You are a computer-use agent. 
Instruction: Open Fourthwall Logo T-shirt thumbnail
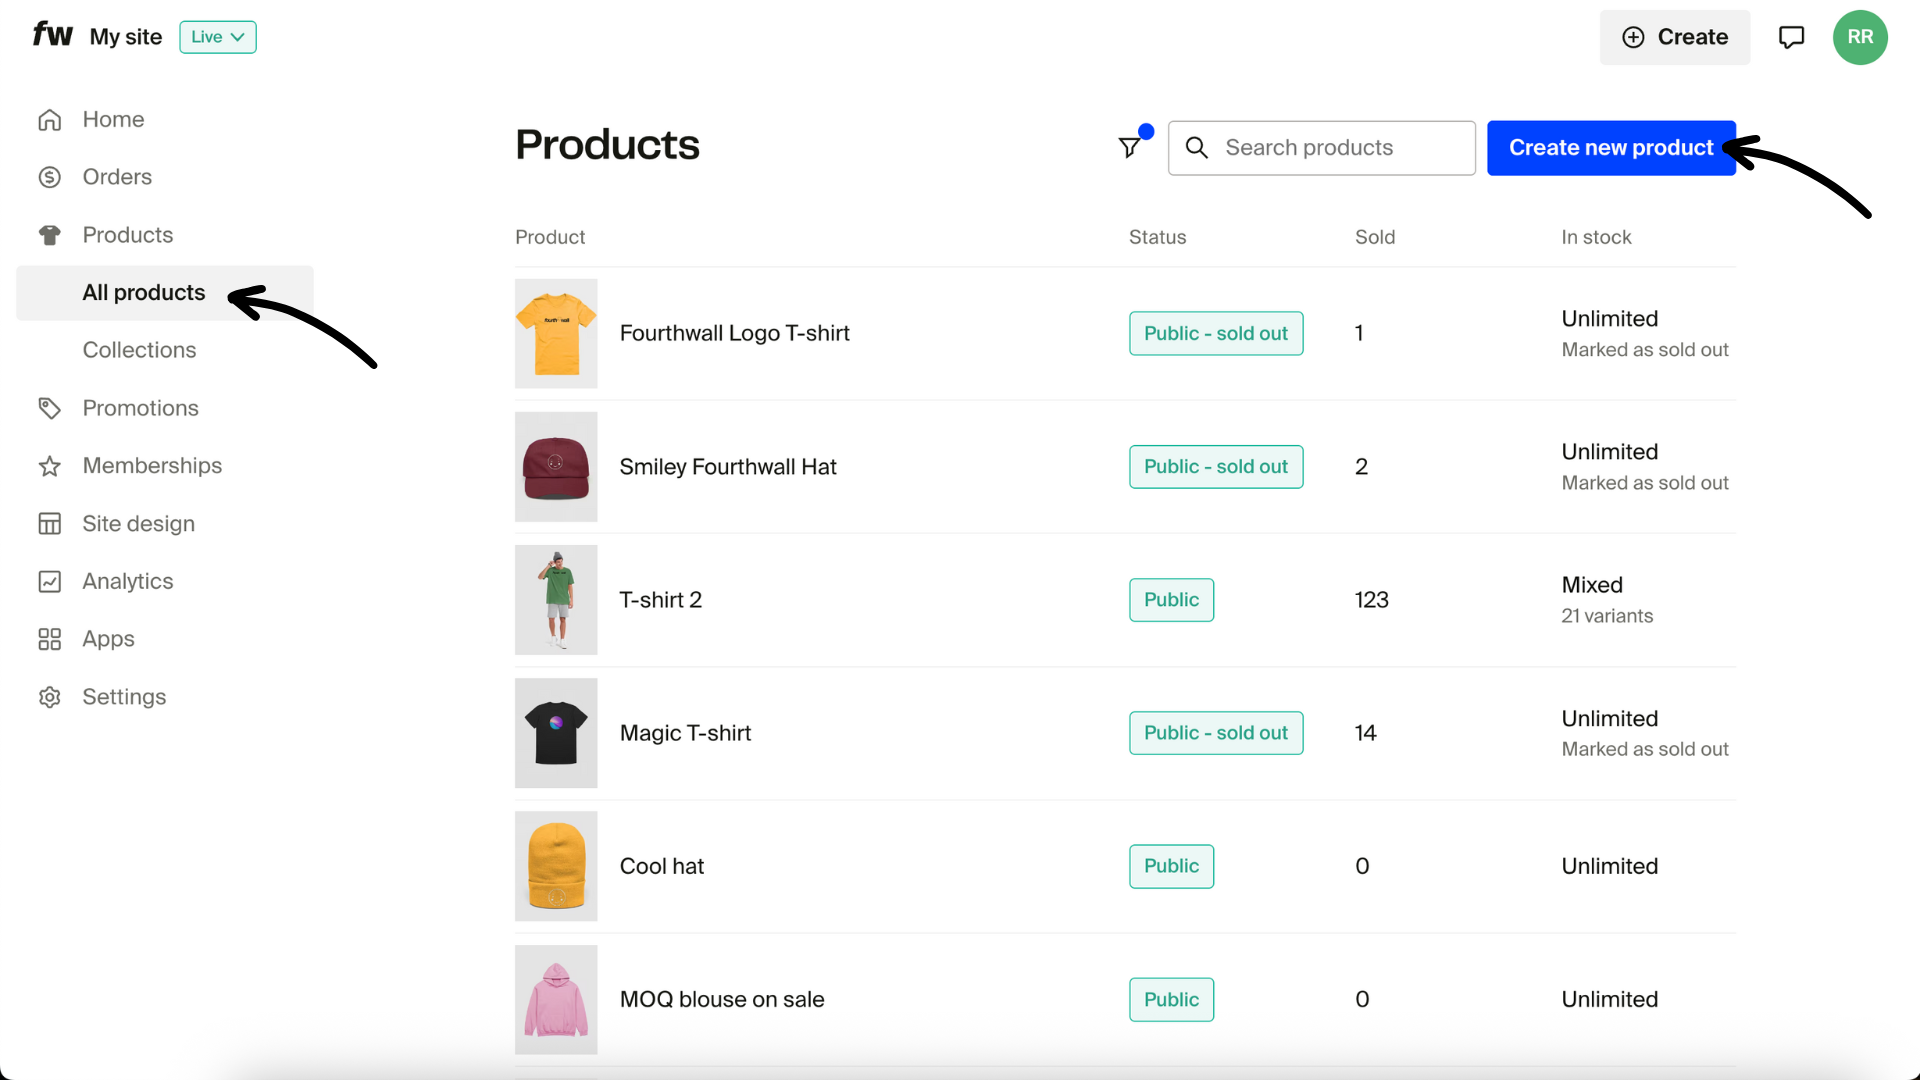[x=556, y=333]
